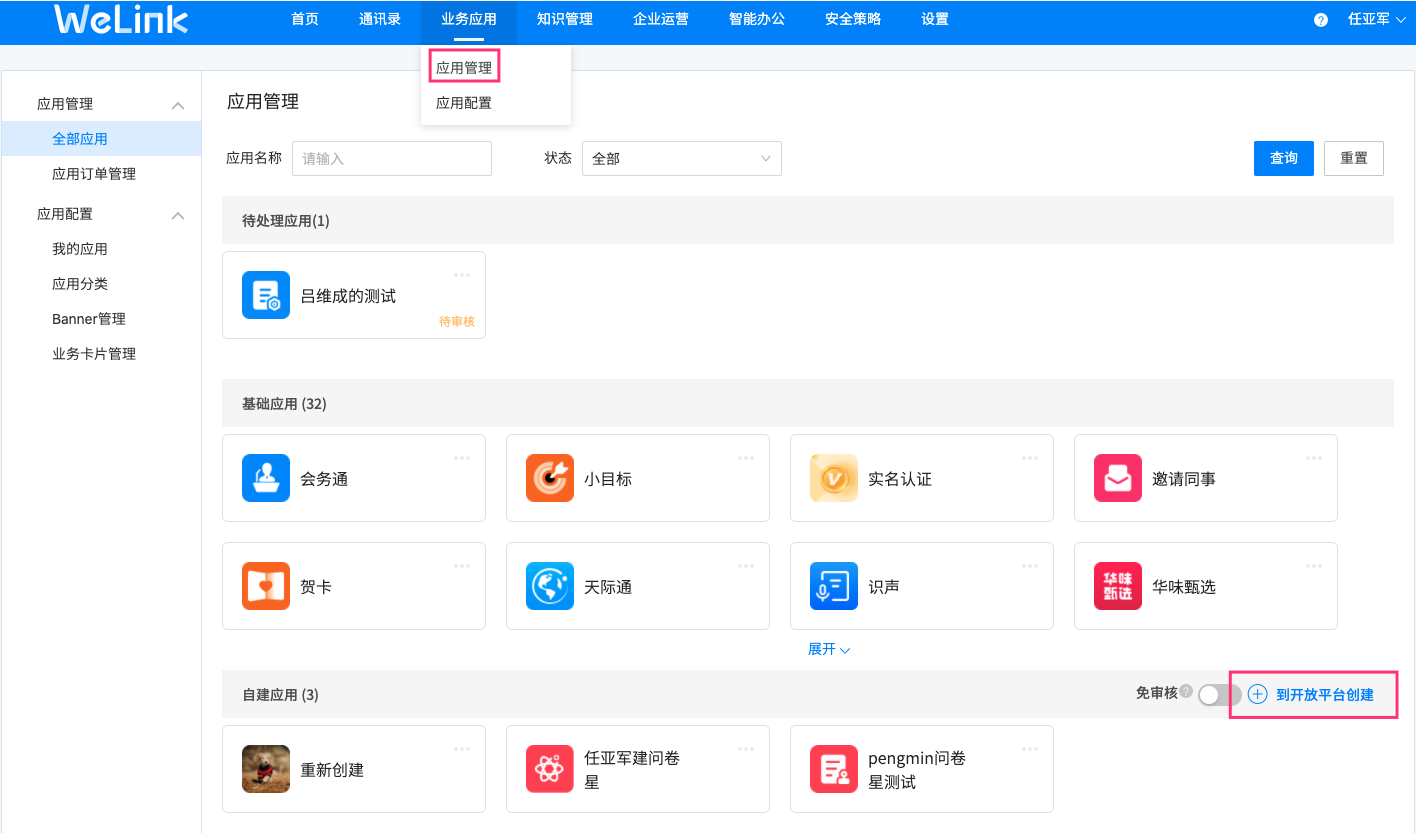Viewport: 1417px width, 833px height.
Task: Open more options on 天际通 card
Action: pyautogui.click(x=746, y=565)
